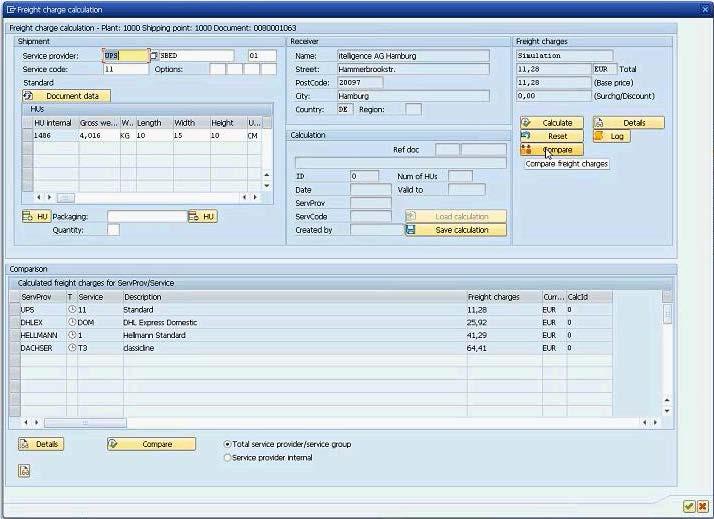Open search help icon next to Service provider
The height and width of the screenshot is (519, 714).
click(x=153, y=56)
